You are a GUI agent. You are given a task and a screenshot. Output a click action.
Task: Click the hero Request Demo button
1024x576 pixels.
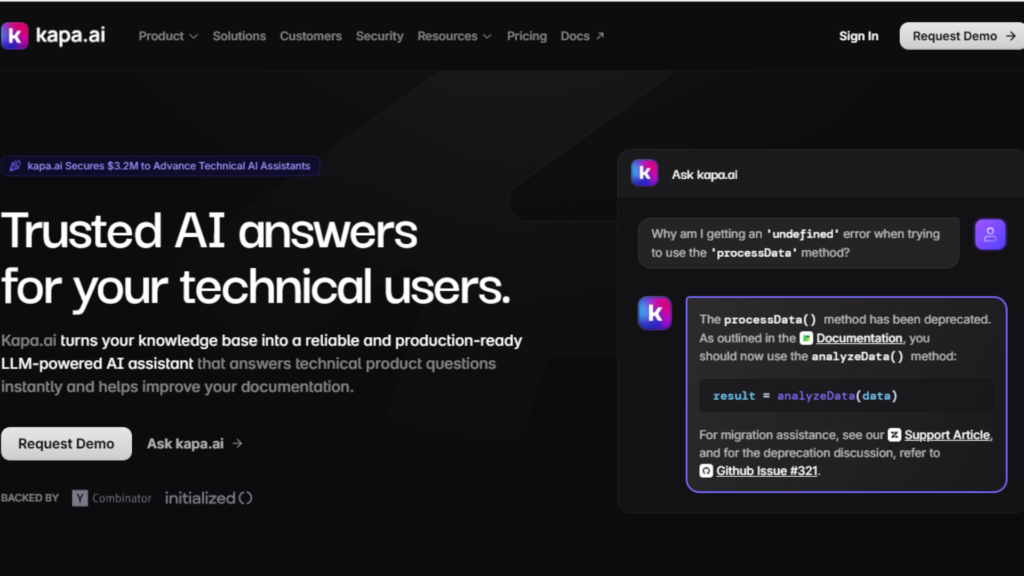click(x=66, y=443)
